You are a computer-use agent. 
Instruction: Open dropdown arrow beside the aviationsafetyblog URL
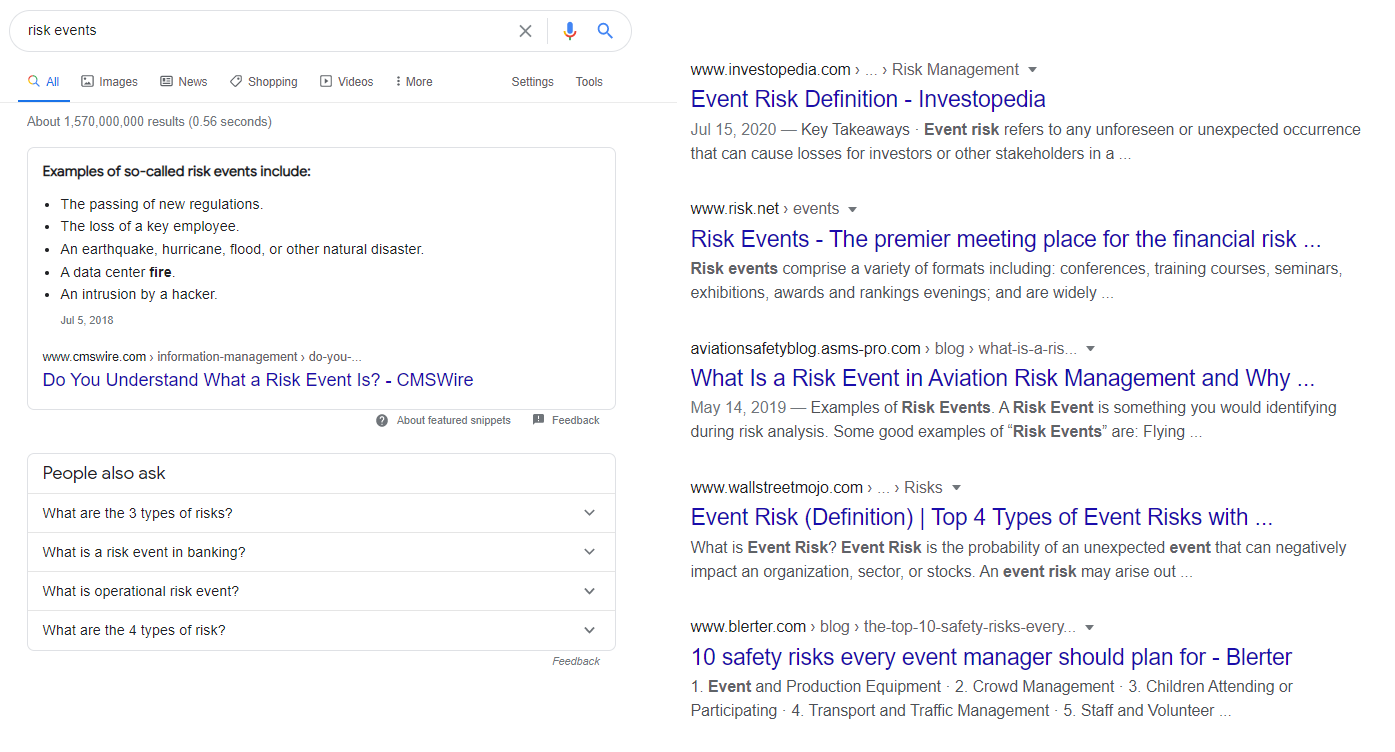pyautogui.click(x=1091, y=349)
